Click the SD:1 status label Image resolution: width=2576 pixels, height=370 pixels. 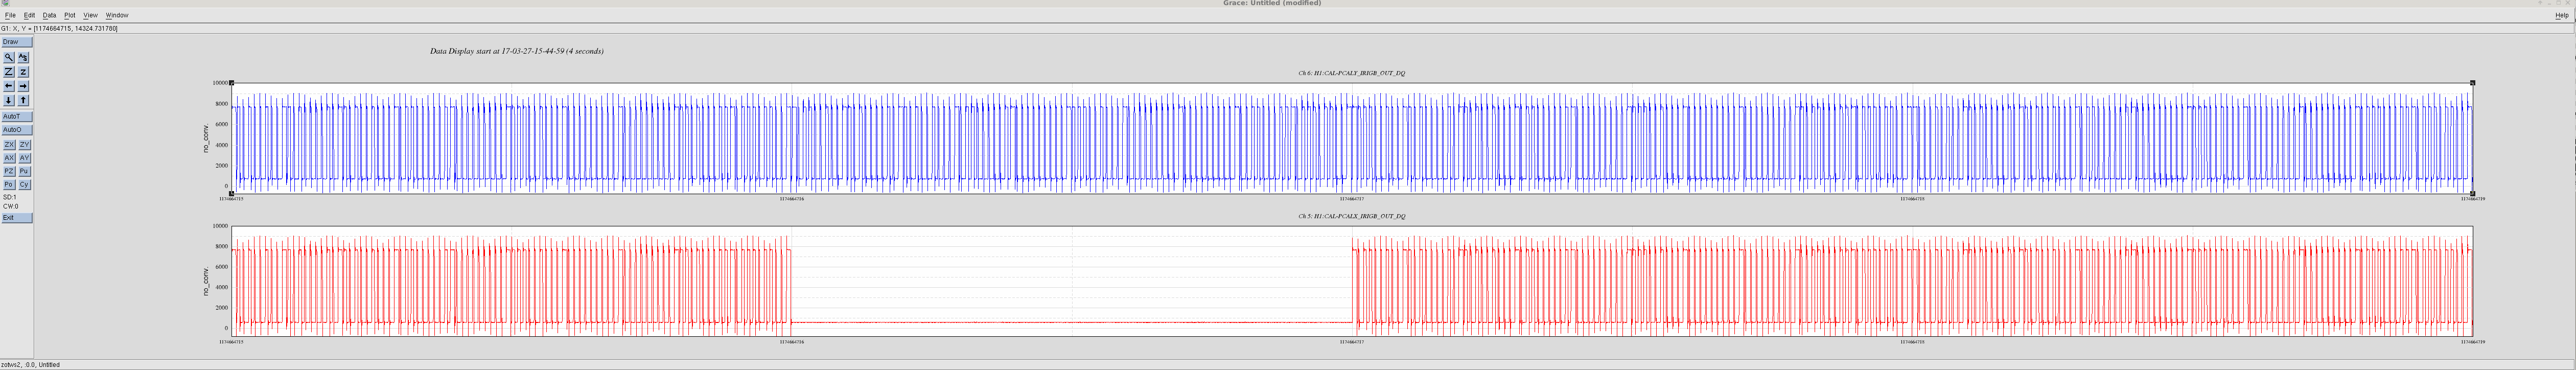pos(9,197)
